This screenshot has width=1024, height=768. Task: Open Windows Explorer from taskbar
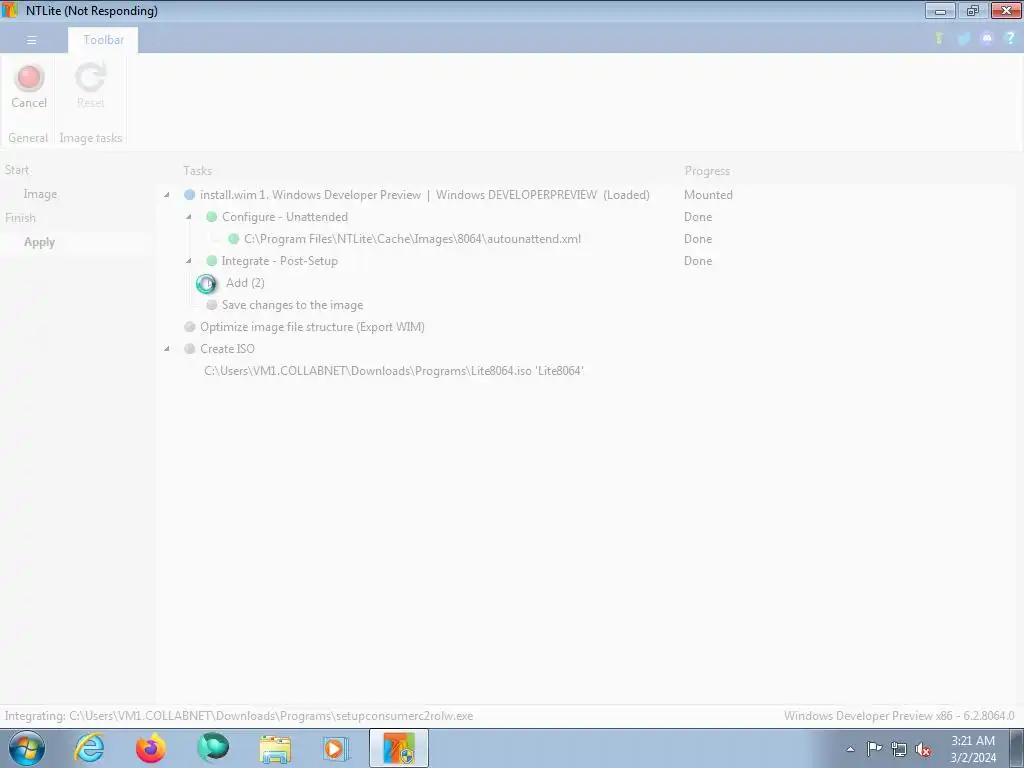(x=275, y=748)
